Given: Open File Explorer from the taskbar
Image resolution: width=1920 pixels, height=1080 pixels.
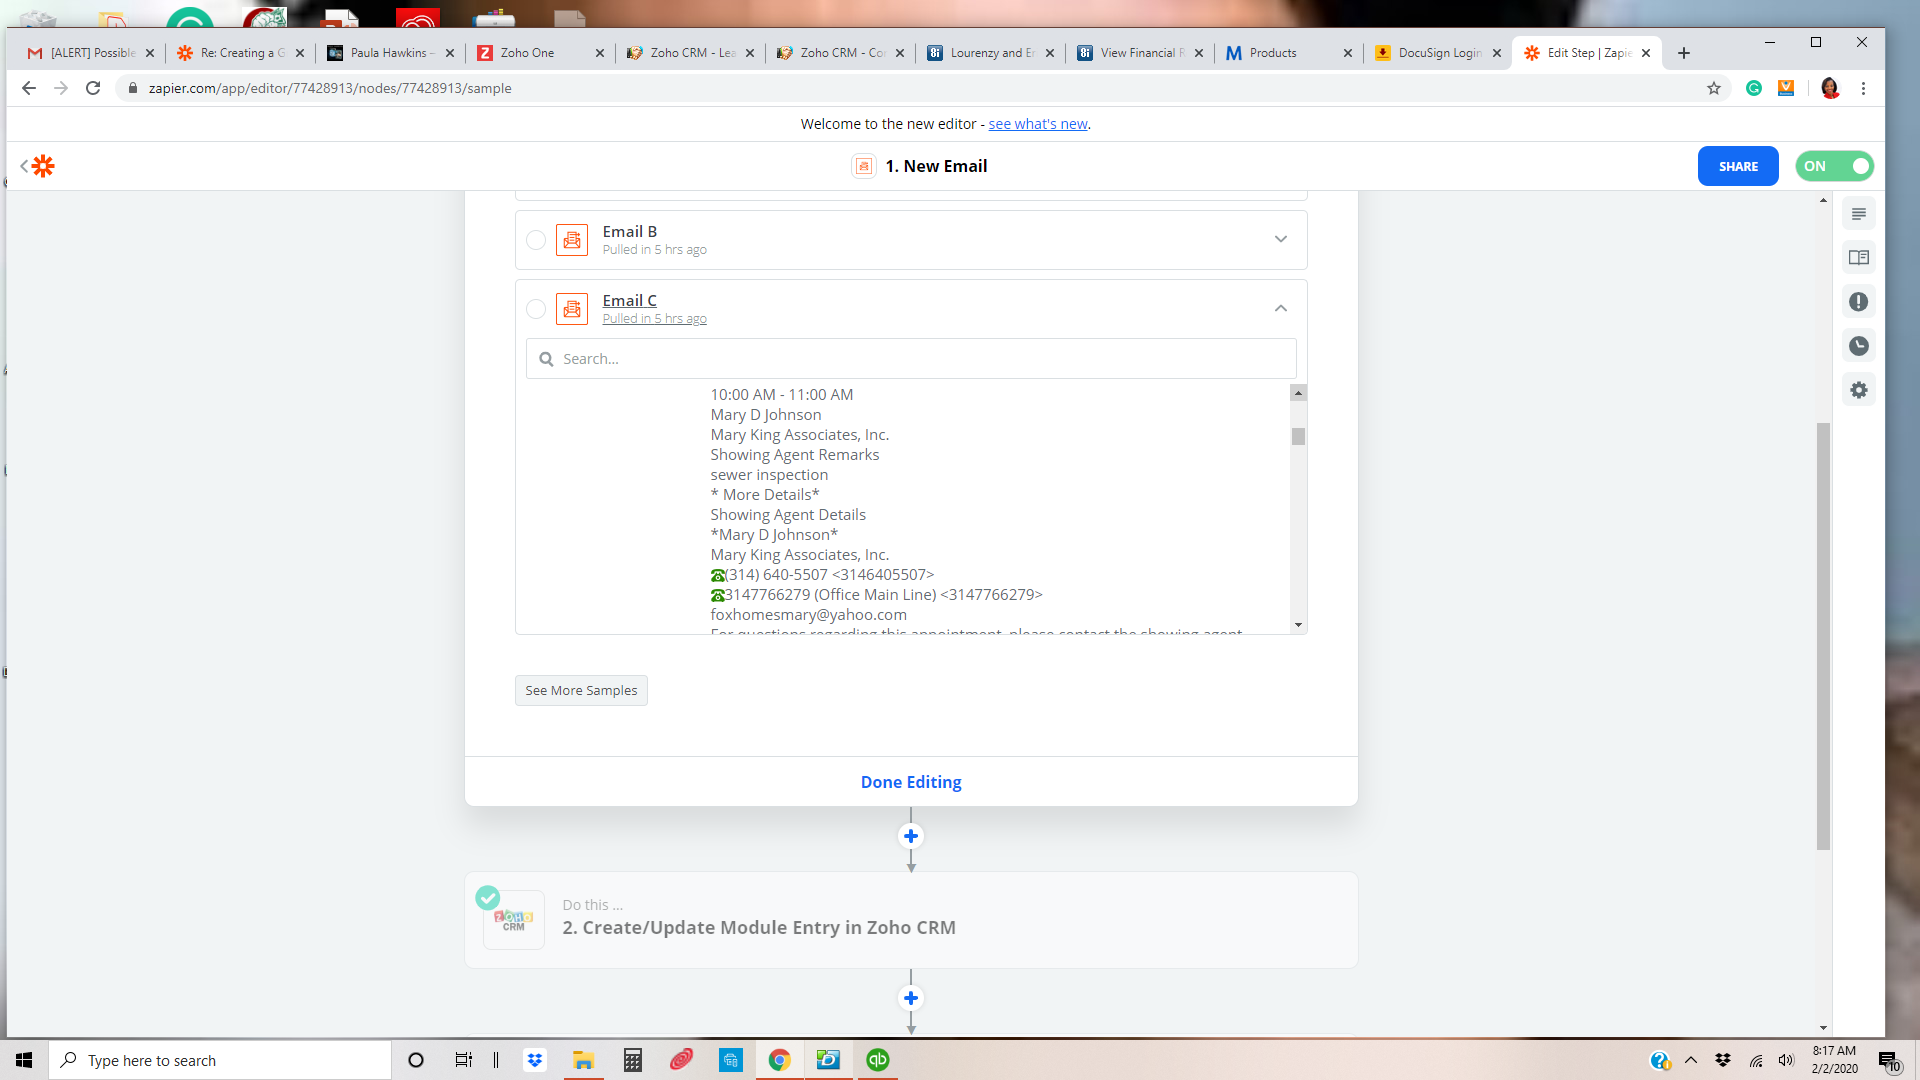Looking at the screenshot, I should tap(583, 1060).
